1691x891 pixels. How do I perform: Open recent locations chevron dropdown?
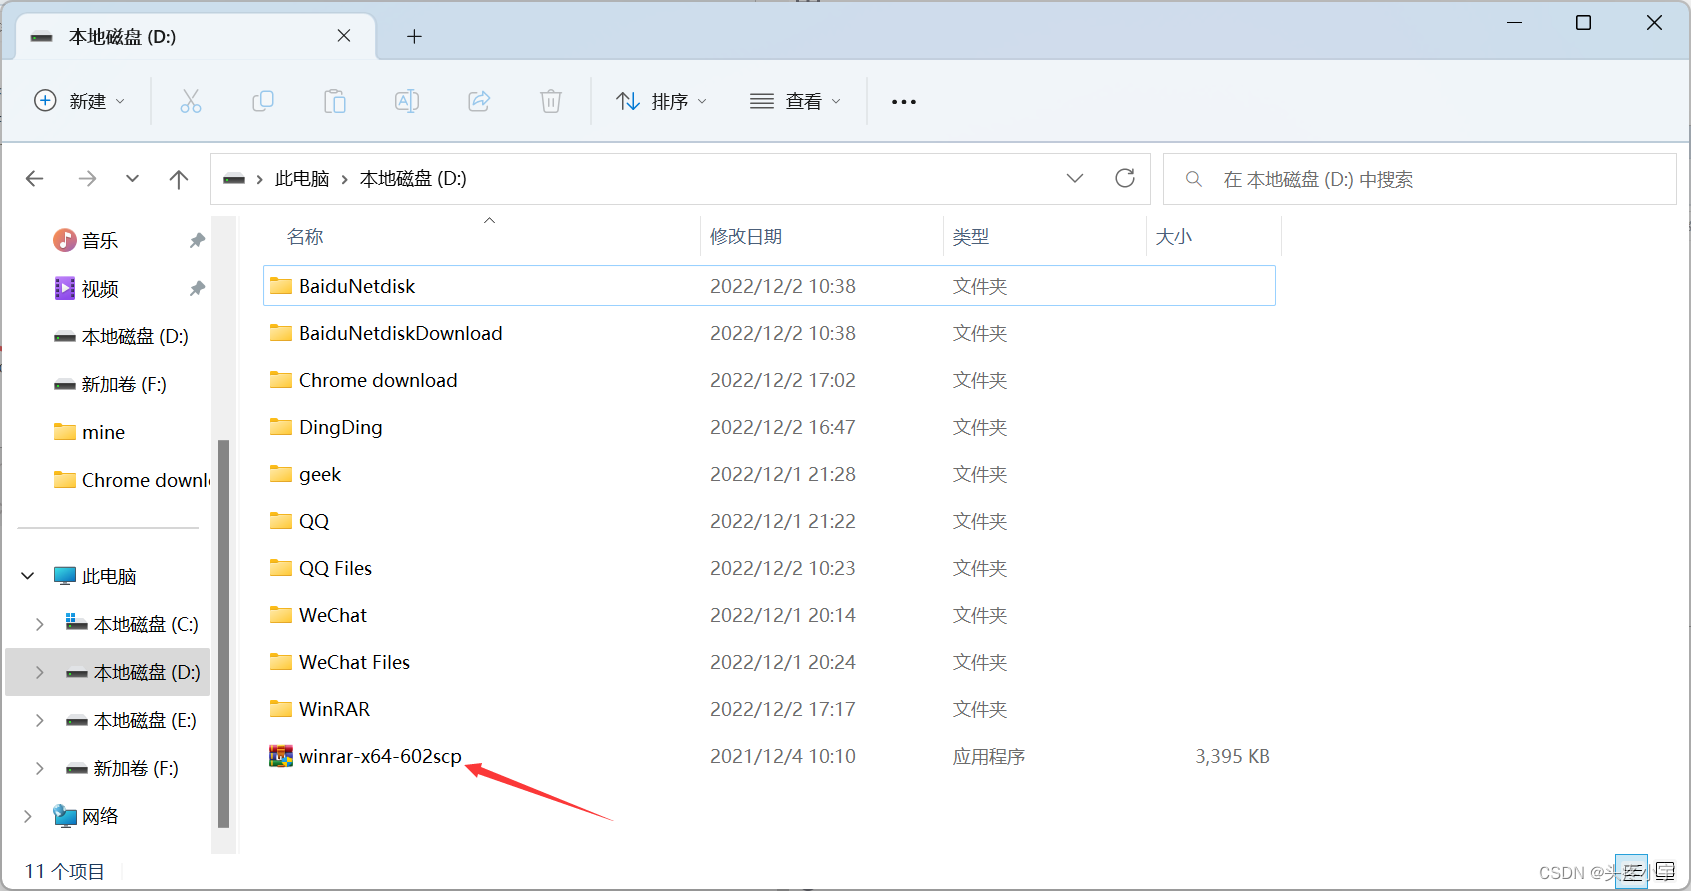[132, 179]
